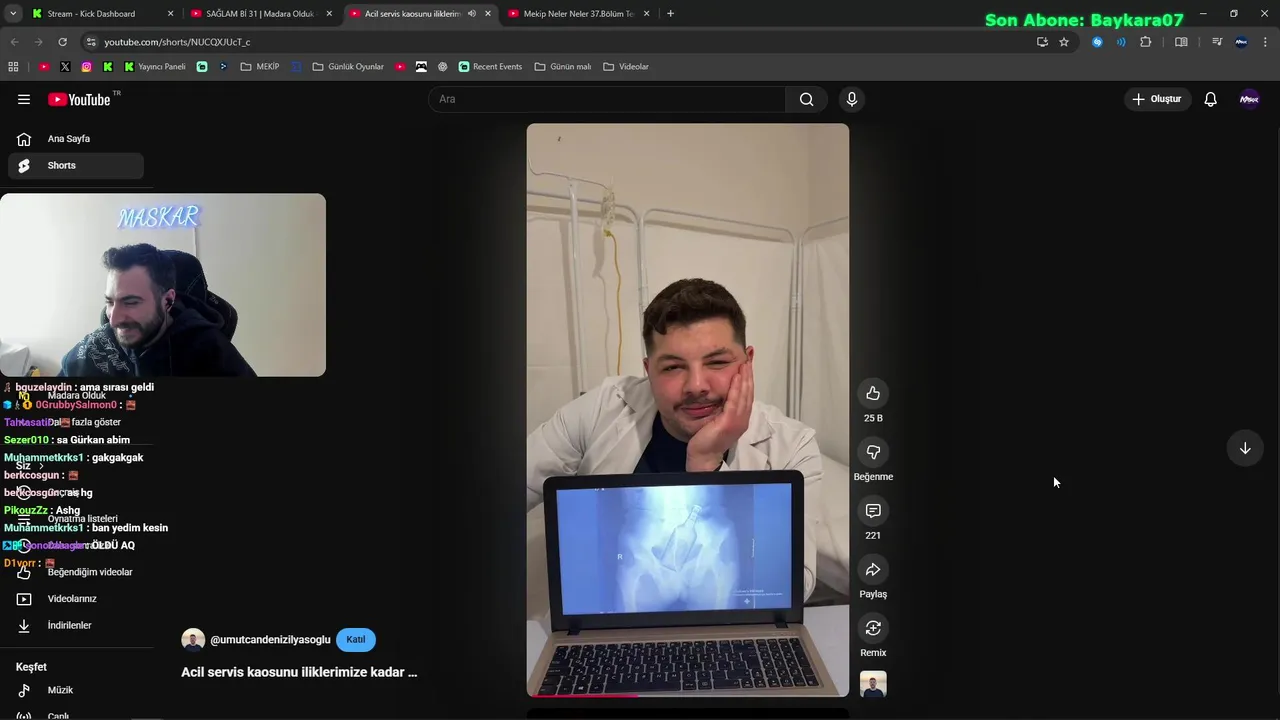Open the Günlük Oyunlar bookmarks folder
The image size is (1280, 720).
[348, 67]
